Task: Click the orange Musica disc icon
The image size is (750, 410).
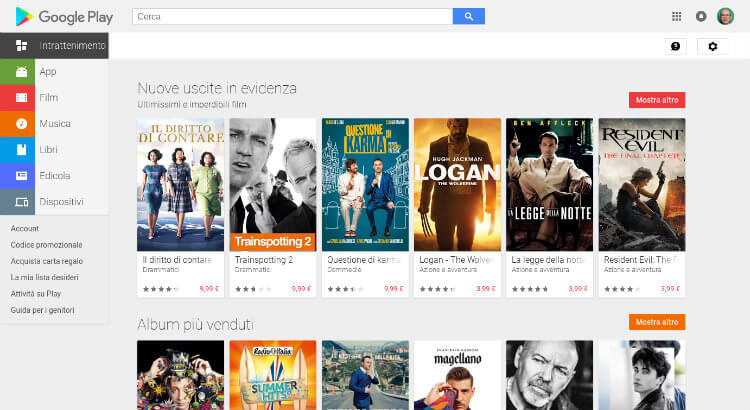Action: 22,124
